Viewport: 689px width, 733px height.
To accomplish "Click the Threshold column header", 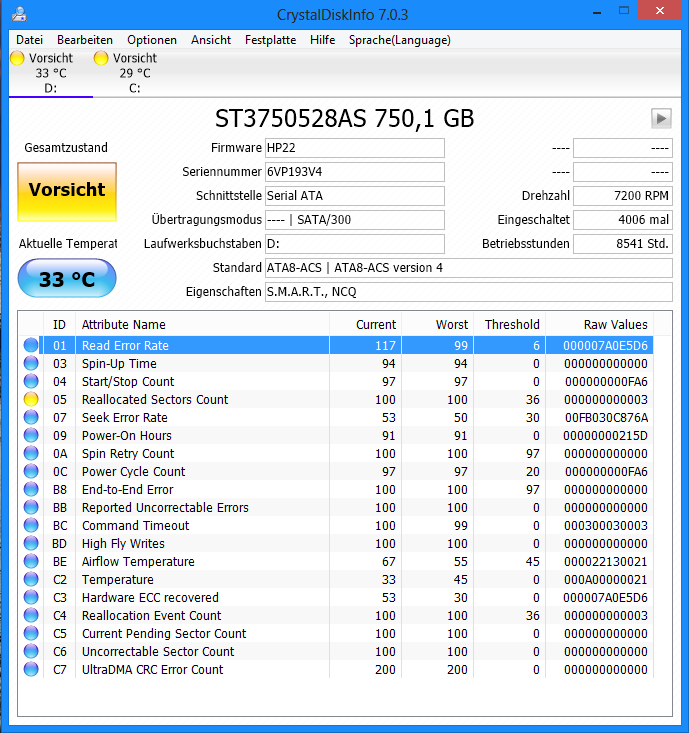I will click(x=510, y=324).
